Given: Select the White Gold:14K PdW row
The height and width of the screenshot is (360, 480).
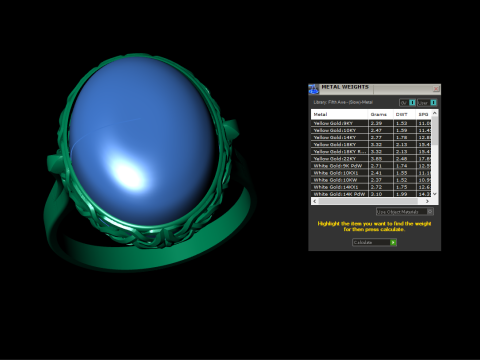Looking at the screenshot, I should [371, 194].
